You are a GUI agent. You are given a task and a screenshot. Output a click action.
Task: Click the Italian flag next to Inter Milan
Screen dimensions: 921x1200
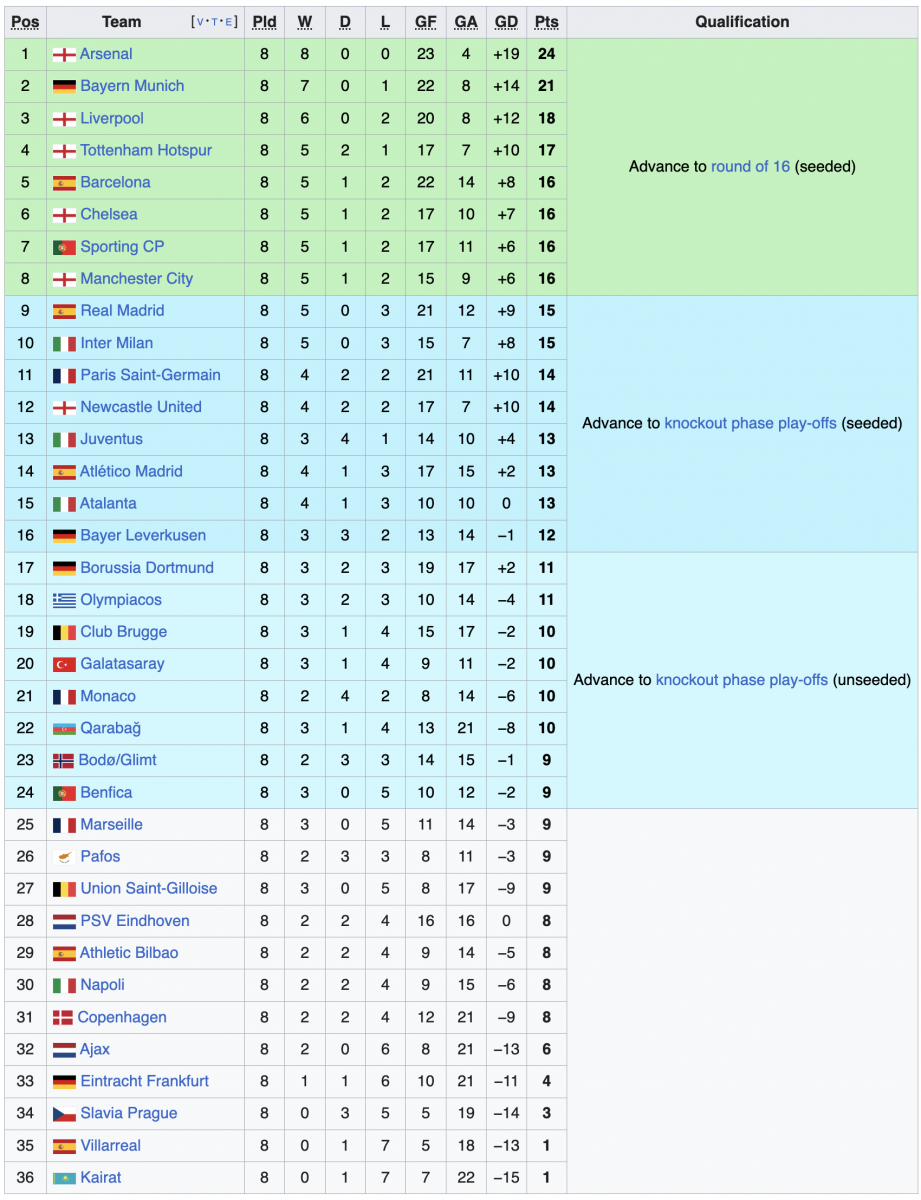64,343
